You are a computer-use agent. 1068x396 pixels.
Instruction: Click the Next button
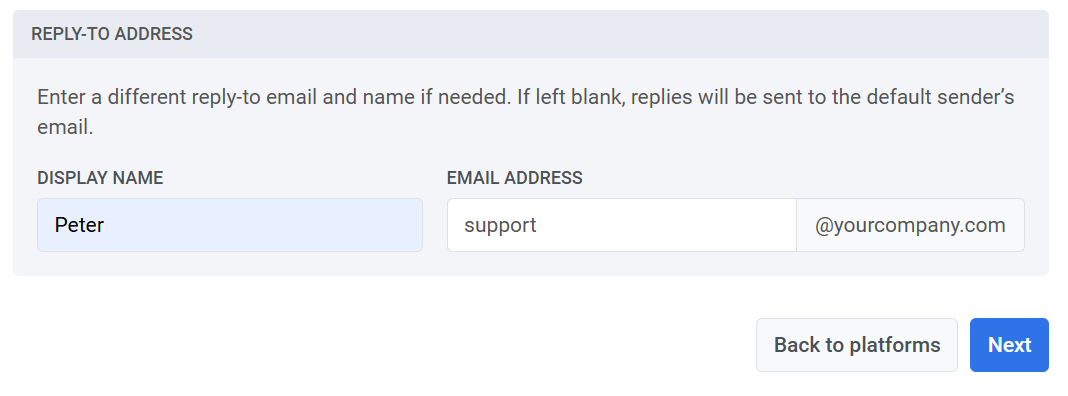tap(1009, 345)
